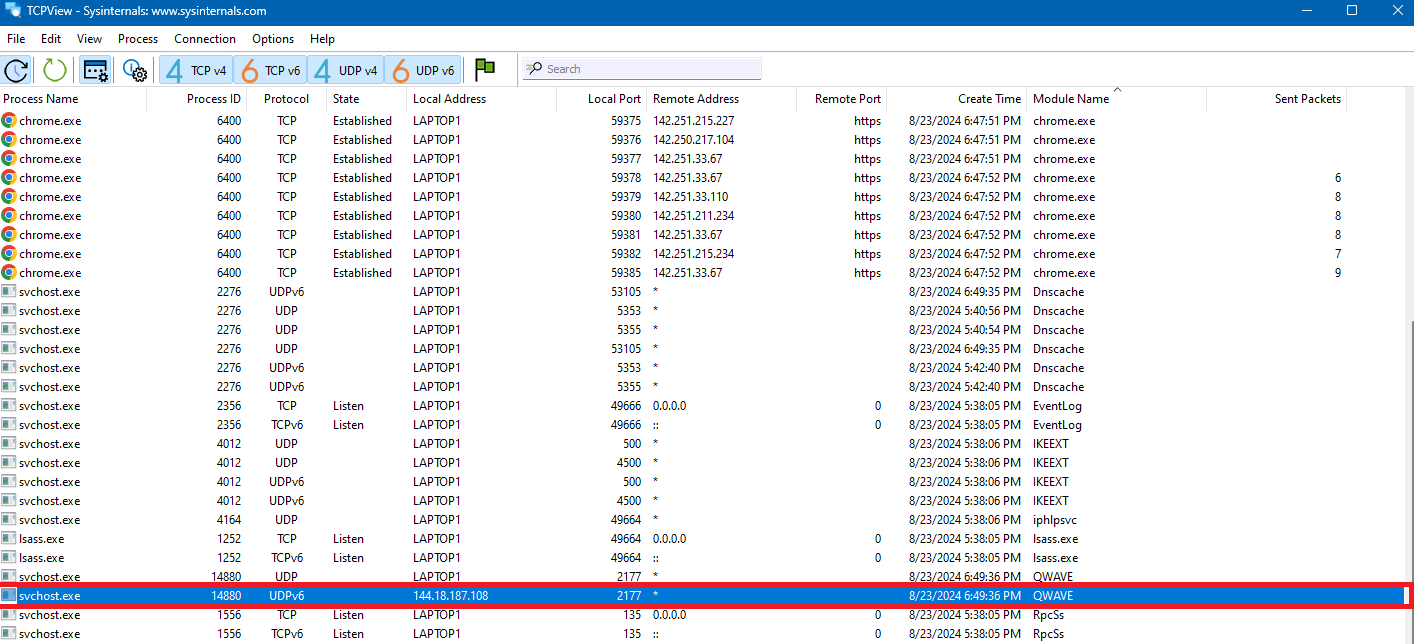Sort by the Remote Address column header
1414x644 pixels.
pos(722,99)
